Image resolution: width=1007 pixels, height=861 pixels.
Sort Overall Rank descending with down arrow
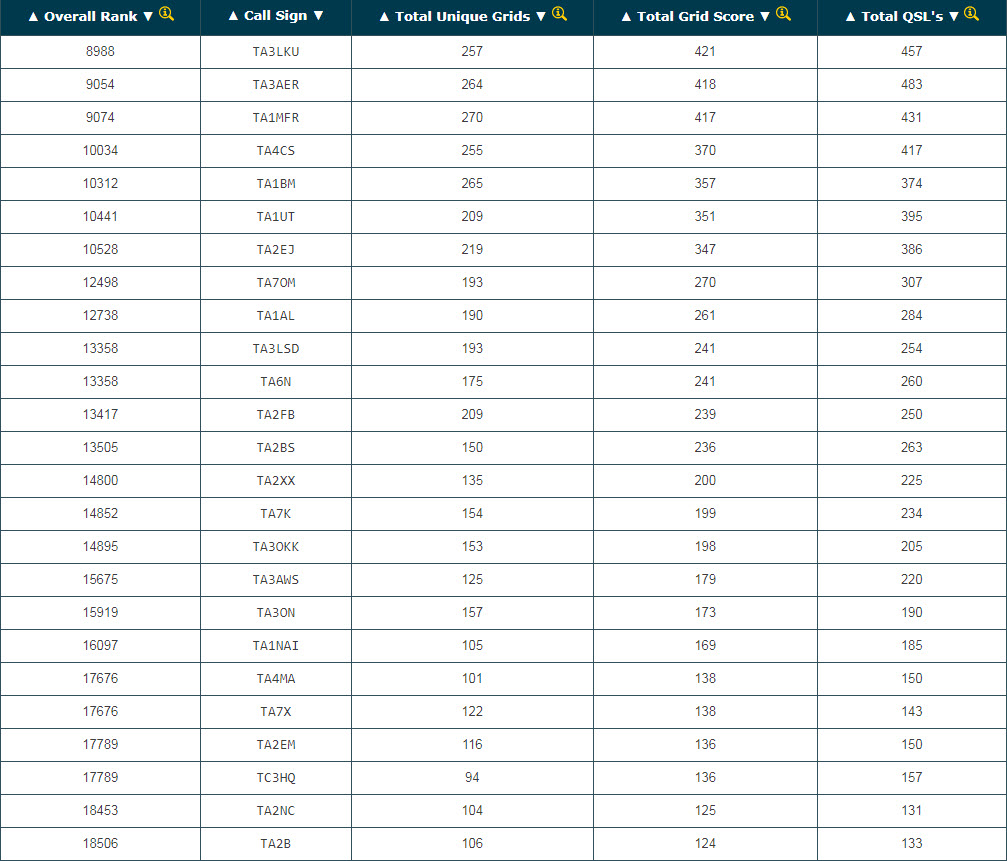(x=148, y=17)
